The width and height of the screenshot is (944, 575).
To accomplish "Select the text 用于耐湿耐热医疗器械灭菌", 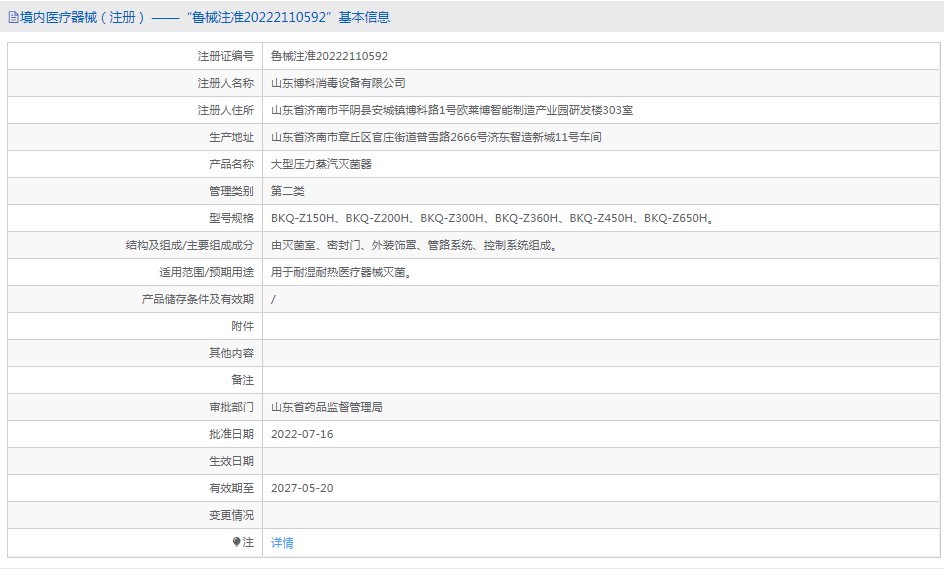I will coord(341,272).
